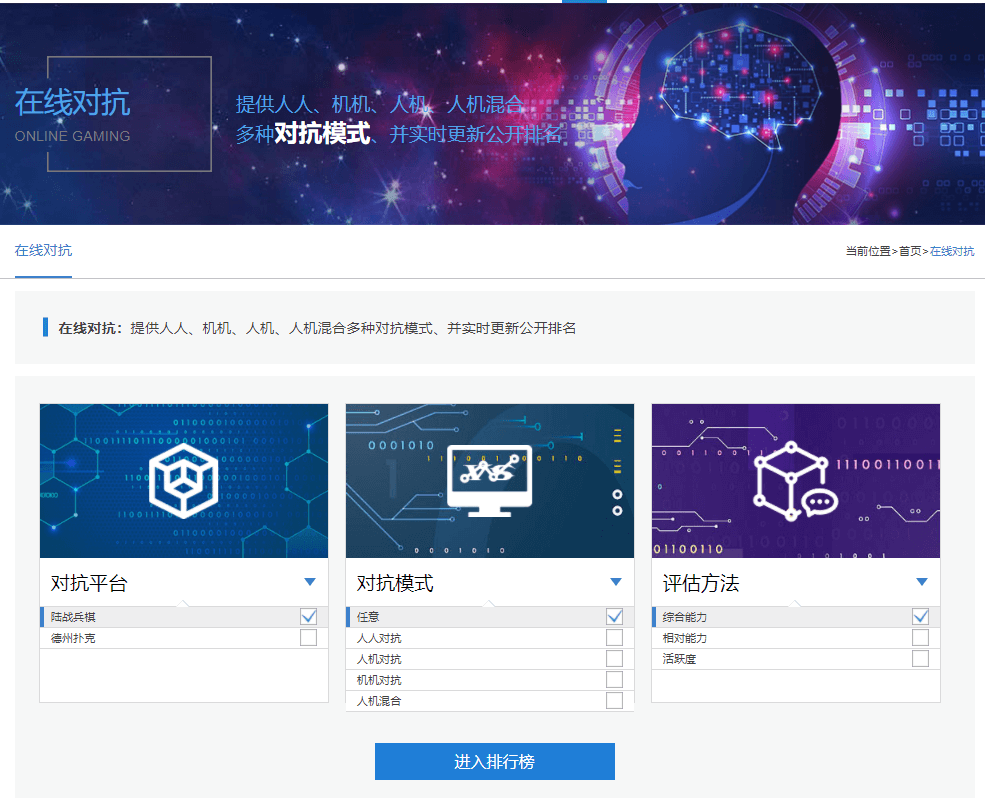Collapse the 对抗模式 dropdown

click(x=617, y=583)
